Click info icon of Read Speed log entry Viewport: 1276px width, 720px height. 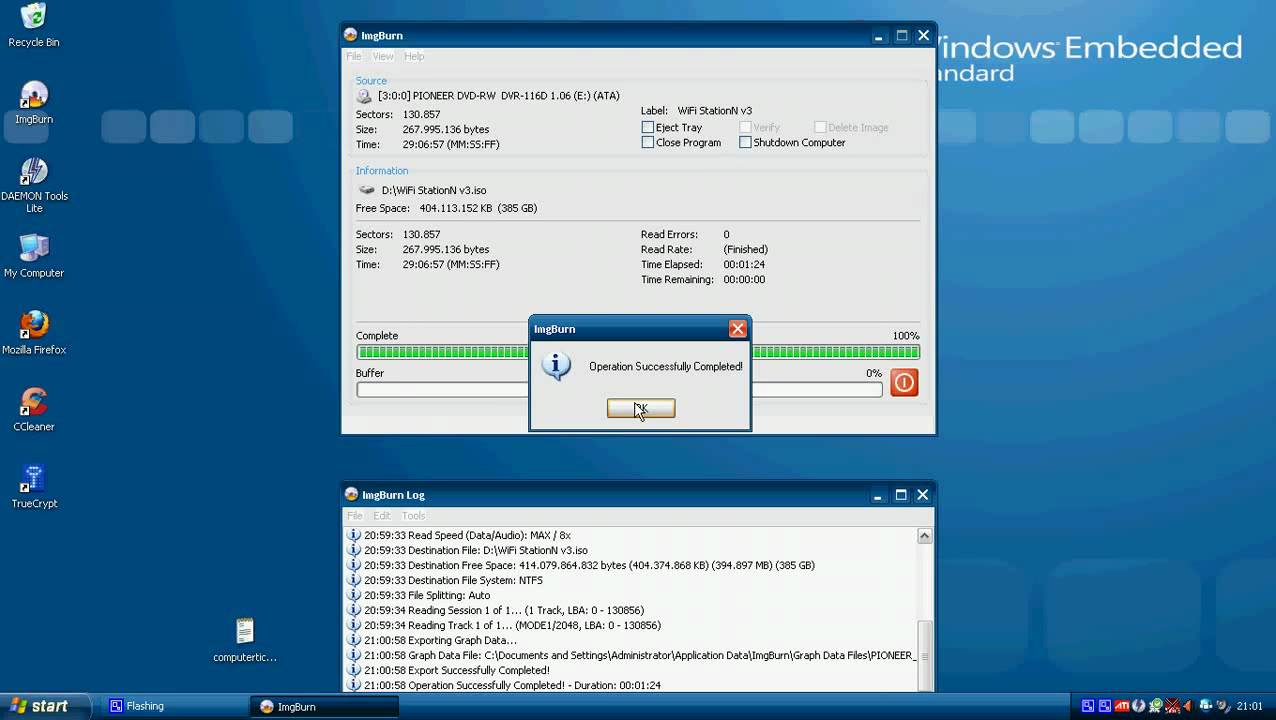point(353,535)
